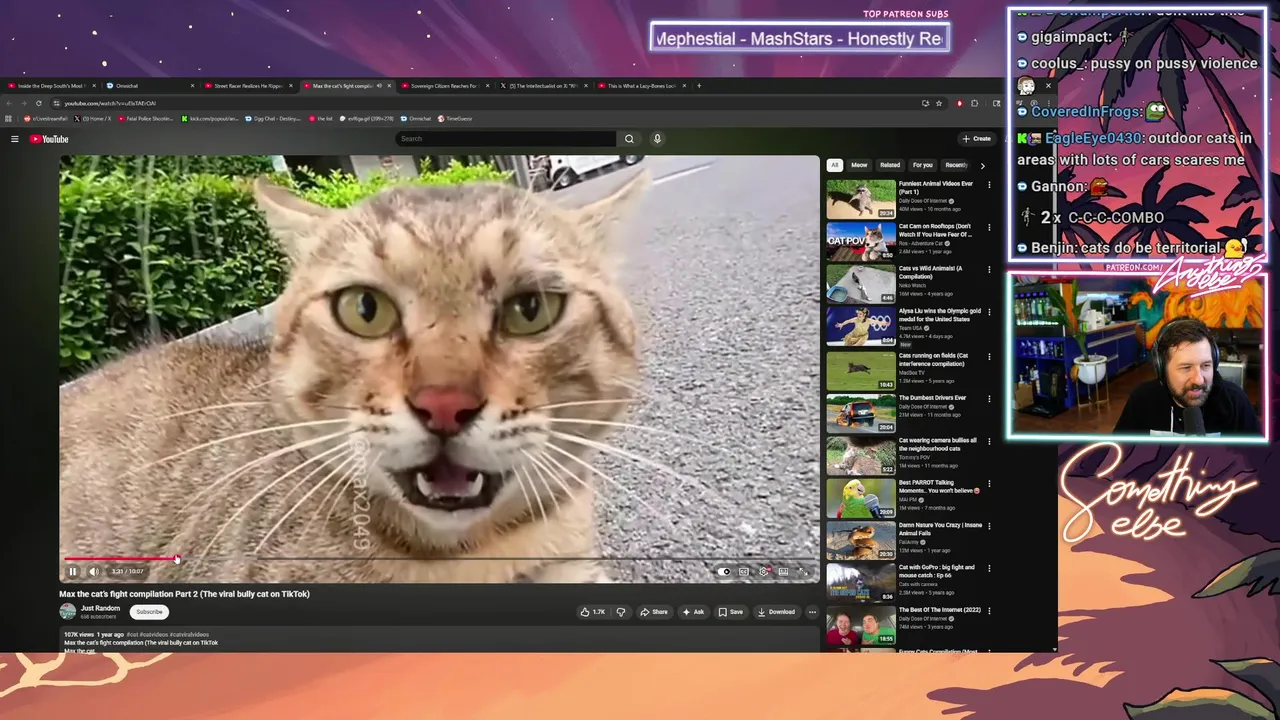This screenshot has width=1280, height=720.
Task: Open options for Funniest Animal Videos Ever
Action: (989, 185)
